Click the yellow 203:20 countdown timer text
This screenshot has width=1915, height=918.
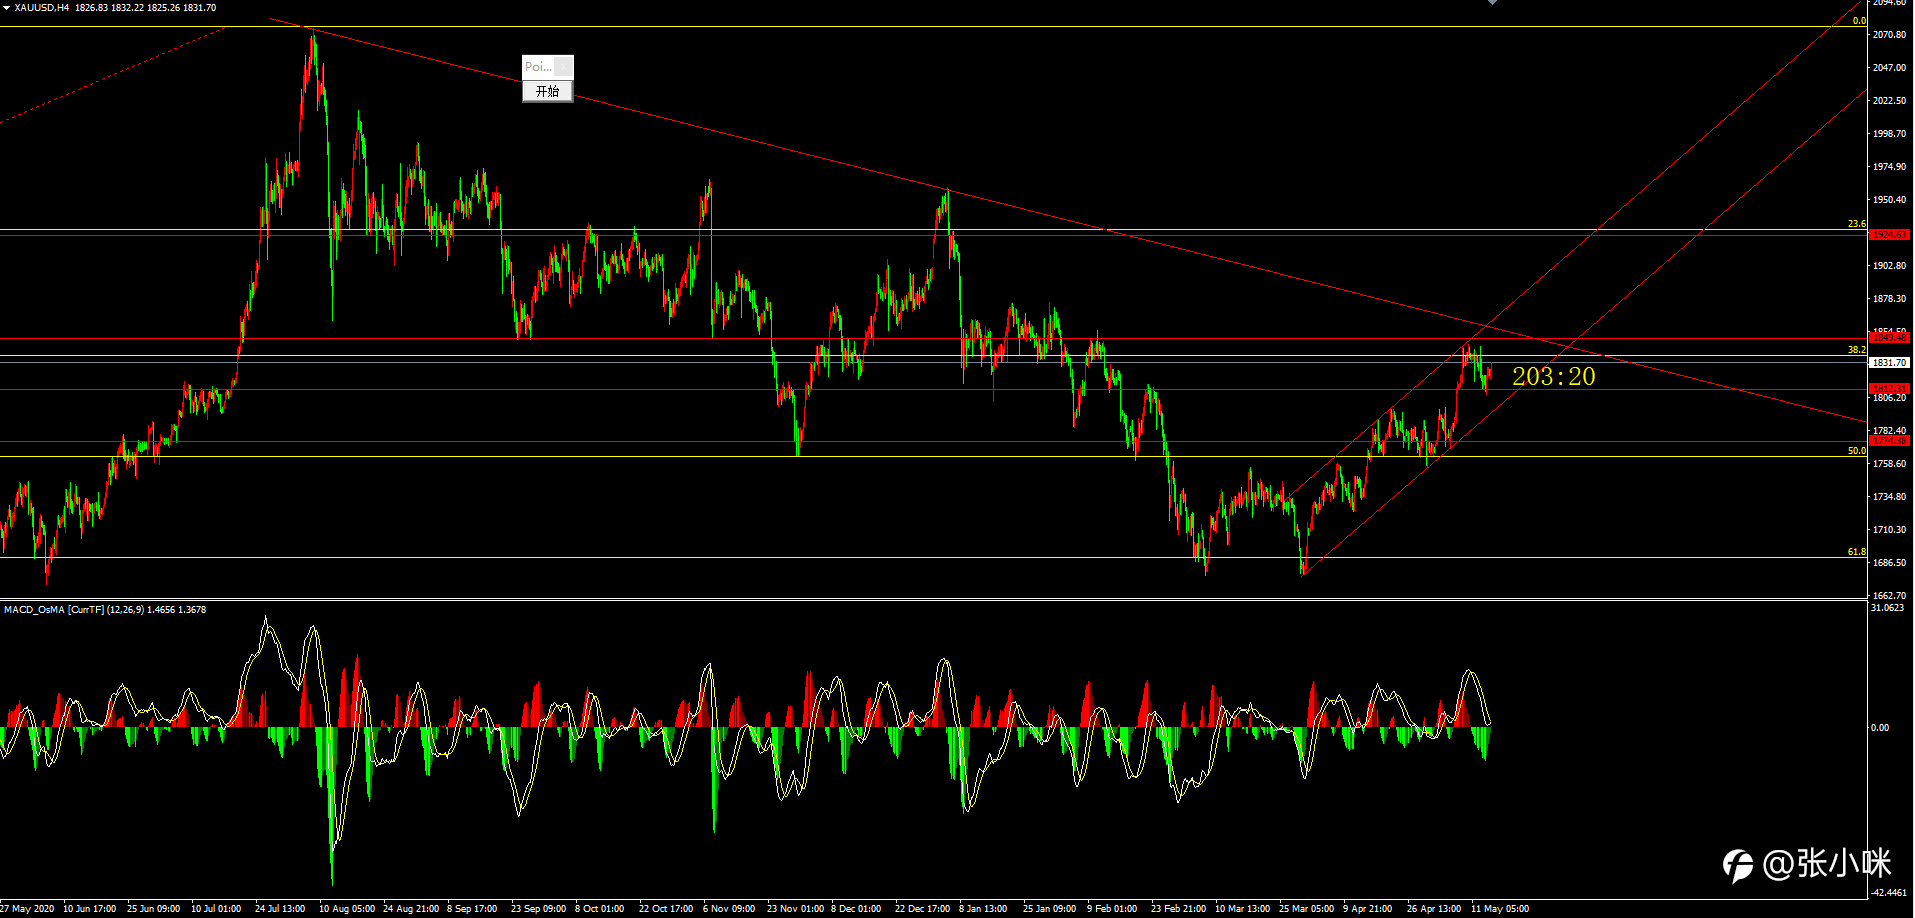[1553, 377]
